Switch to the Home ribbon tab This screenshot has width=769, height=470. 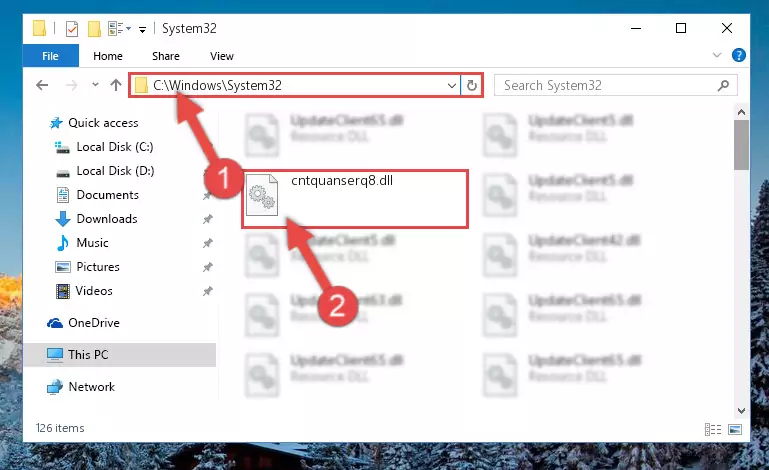108,56
